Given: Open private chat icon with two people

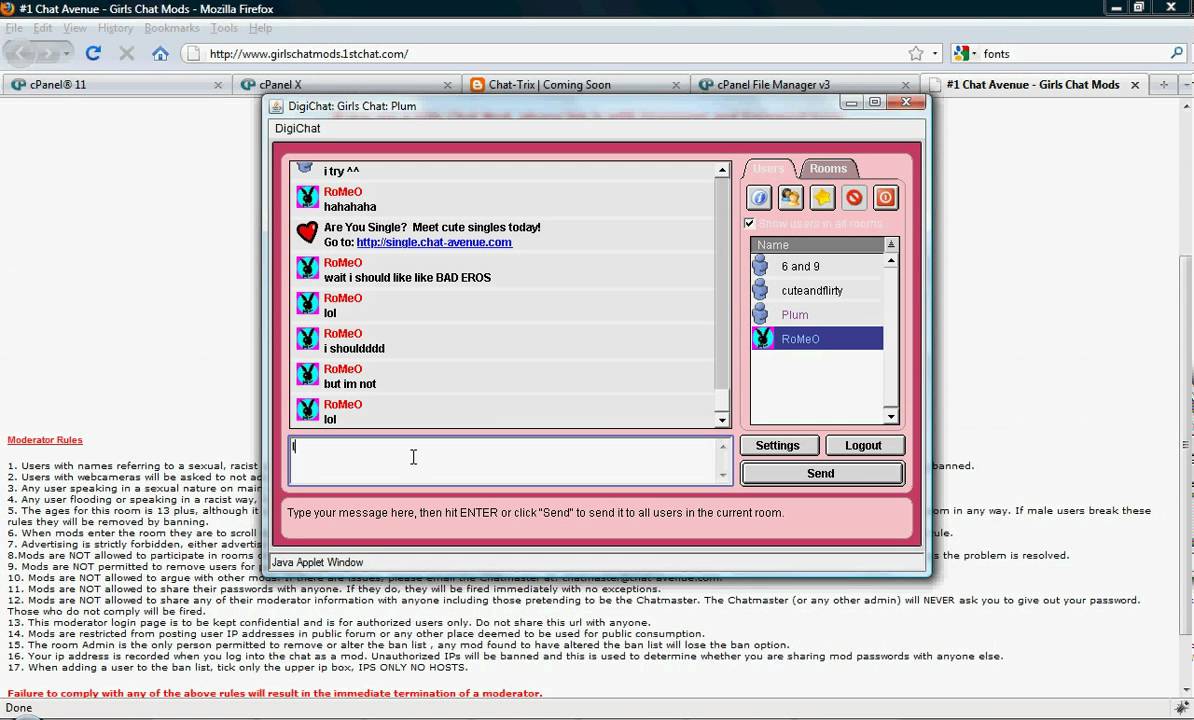Looking at the screenshot, I should [790, 198].
